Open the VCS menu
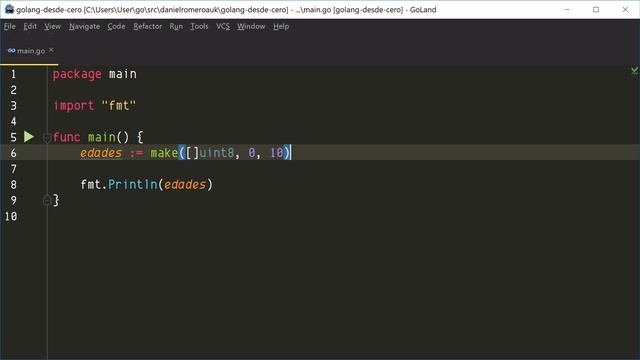The width and height of the screenshot is (640, 360). (223, 27)
